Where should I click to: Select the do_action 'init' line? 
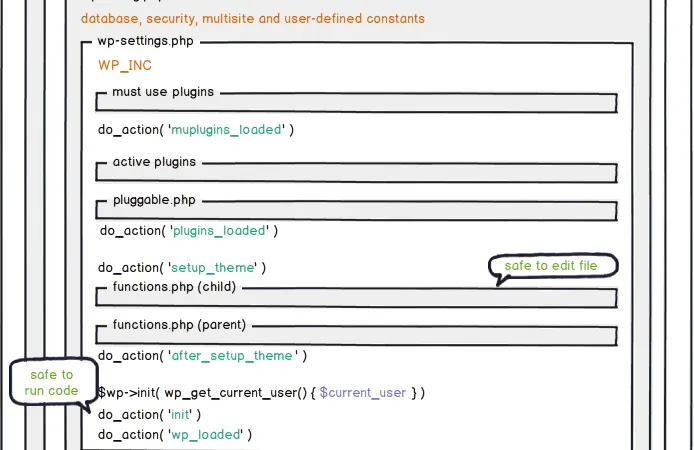(149, 415)
